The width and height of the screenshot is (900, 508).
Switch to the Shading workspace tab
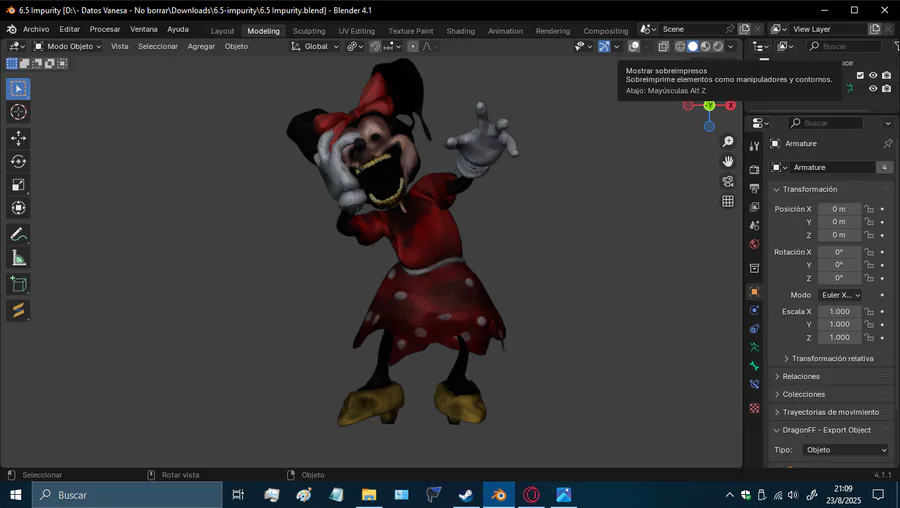tap(460, 31)
